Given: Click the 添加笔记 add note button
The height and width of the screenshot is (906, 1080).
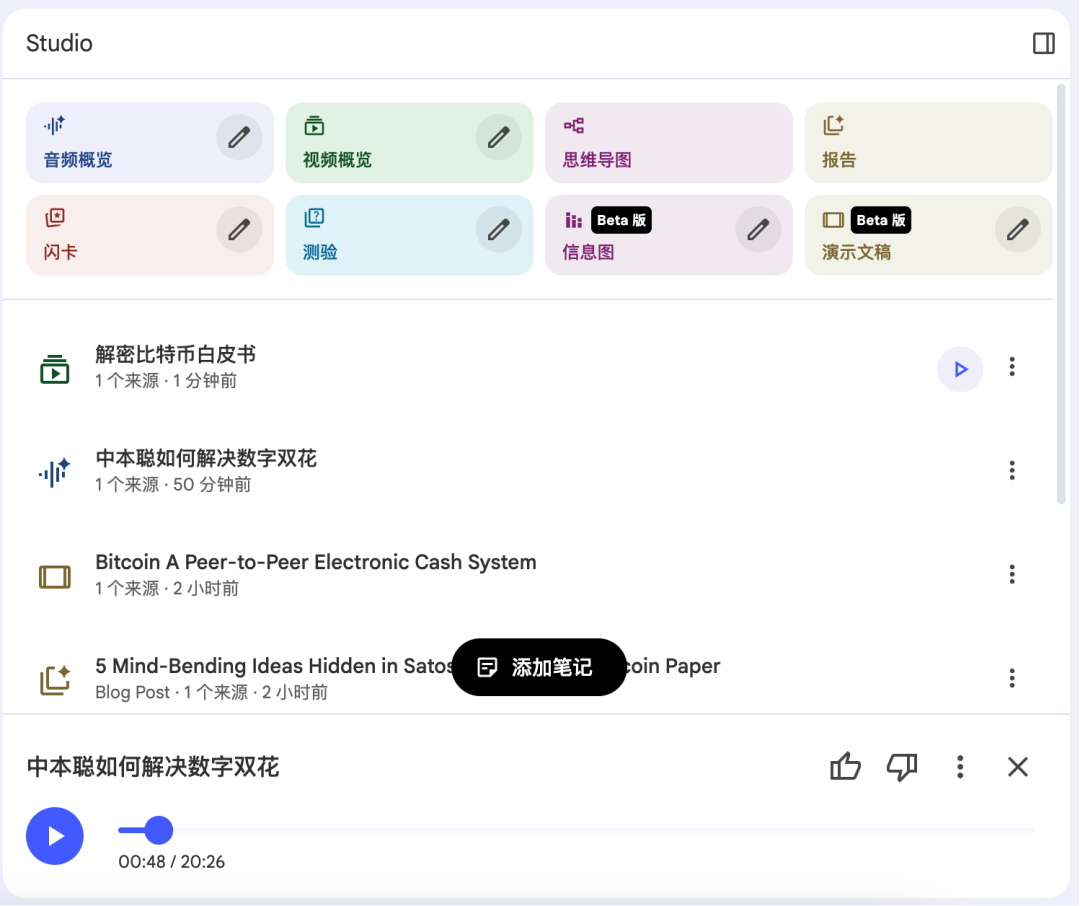Looking at the screenshot, I should [539, 667].
